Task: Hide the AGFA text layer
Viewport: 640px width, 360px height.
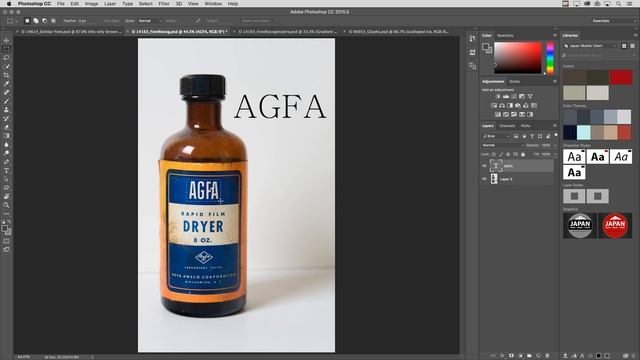Action: coord(484,166)
